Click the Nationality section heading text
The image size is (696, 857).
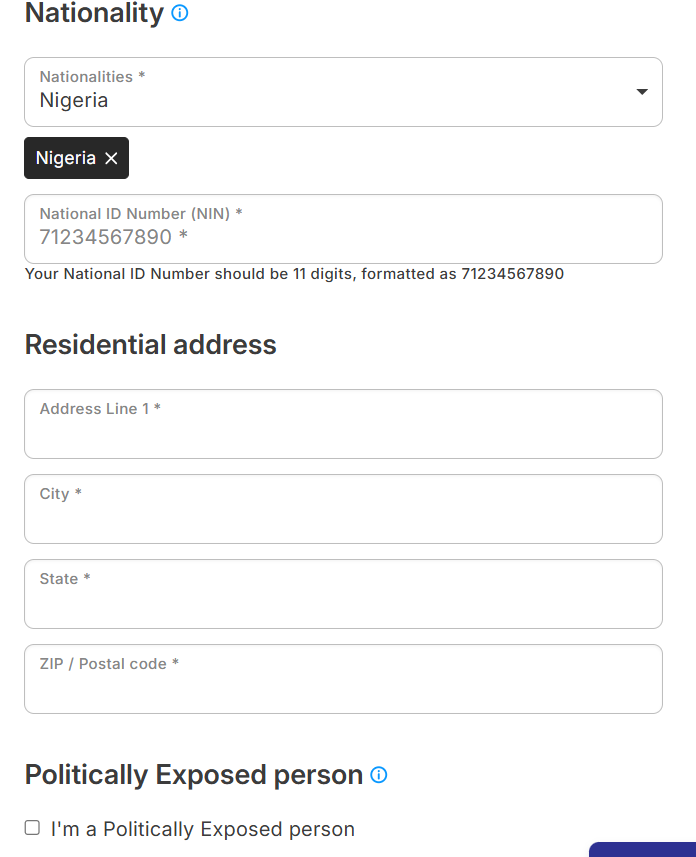(x=94, y=14)
